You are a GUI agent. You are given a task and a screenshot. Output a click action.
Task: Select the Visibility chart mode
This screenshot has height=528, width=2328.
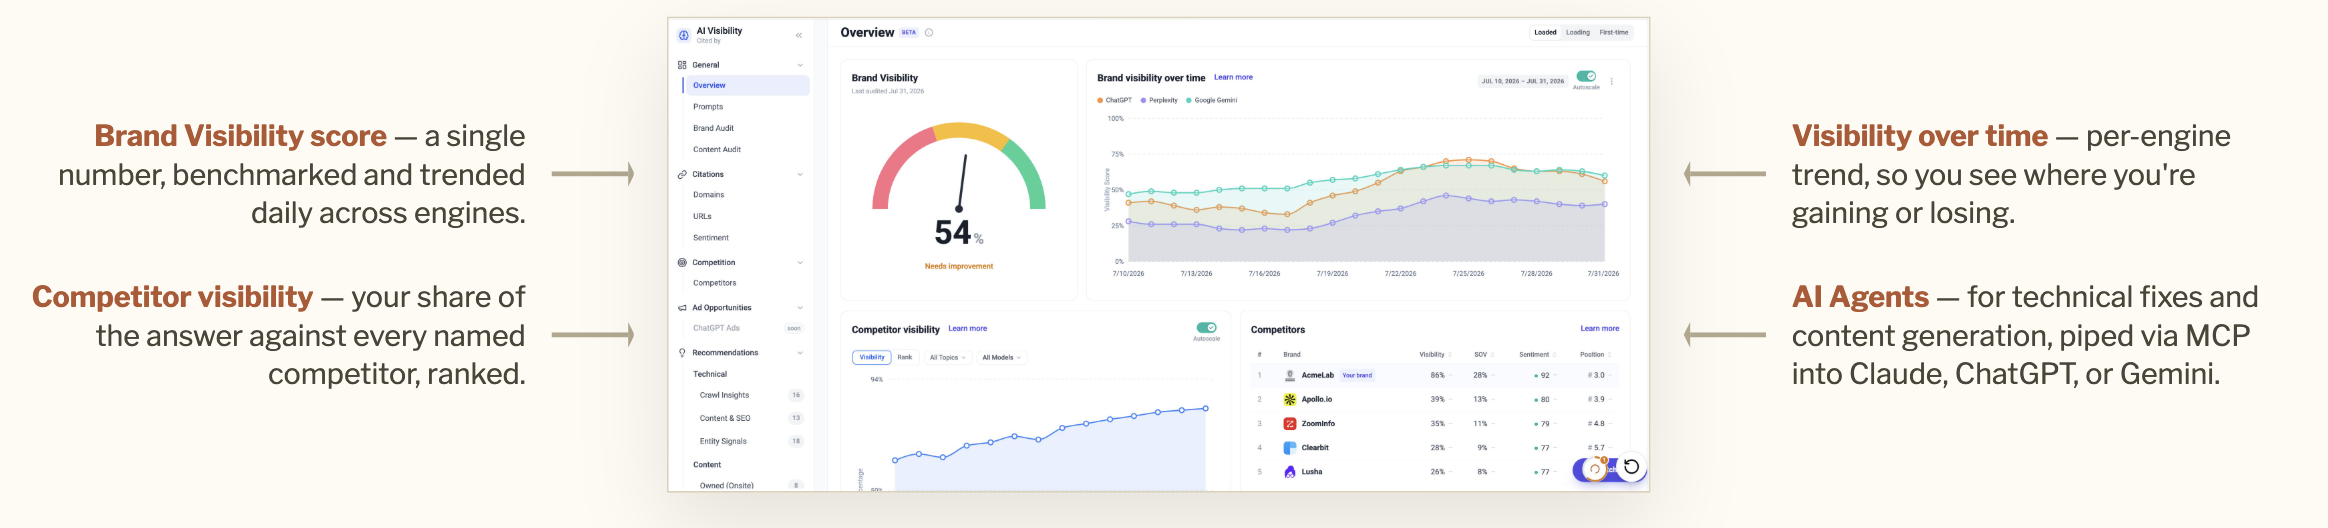(x=872, y=357)
